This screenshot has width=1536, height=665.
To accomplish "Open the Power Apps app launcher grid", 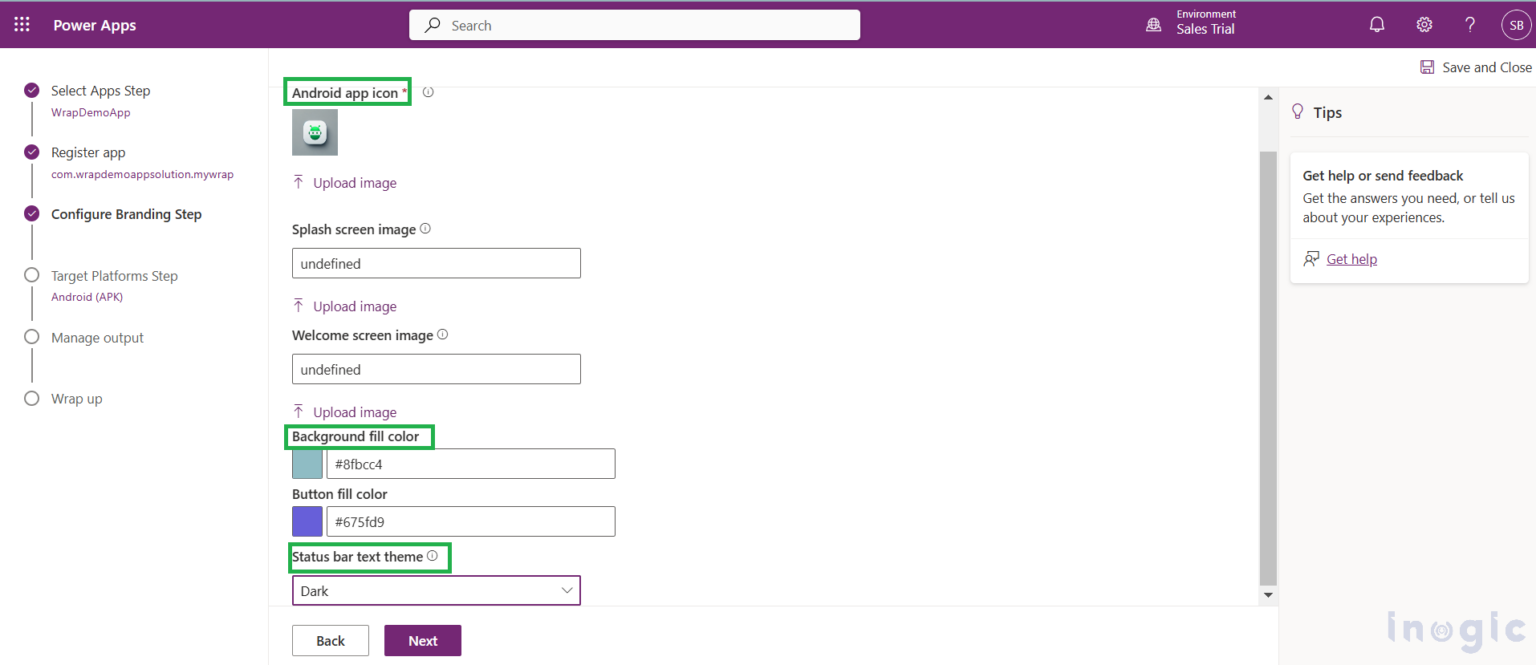I will pos(21,24).
